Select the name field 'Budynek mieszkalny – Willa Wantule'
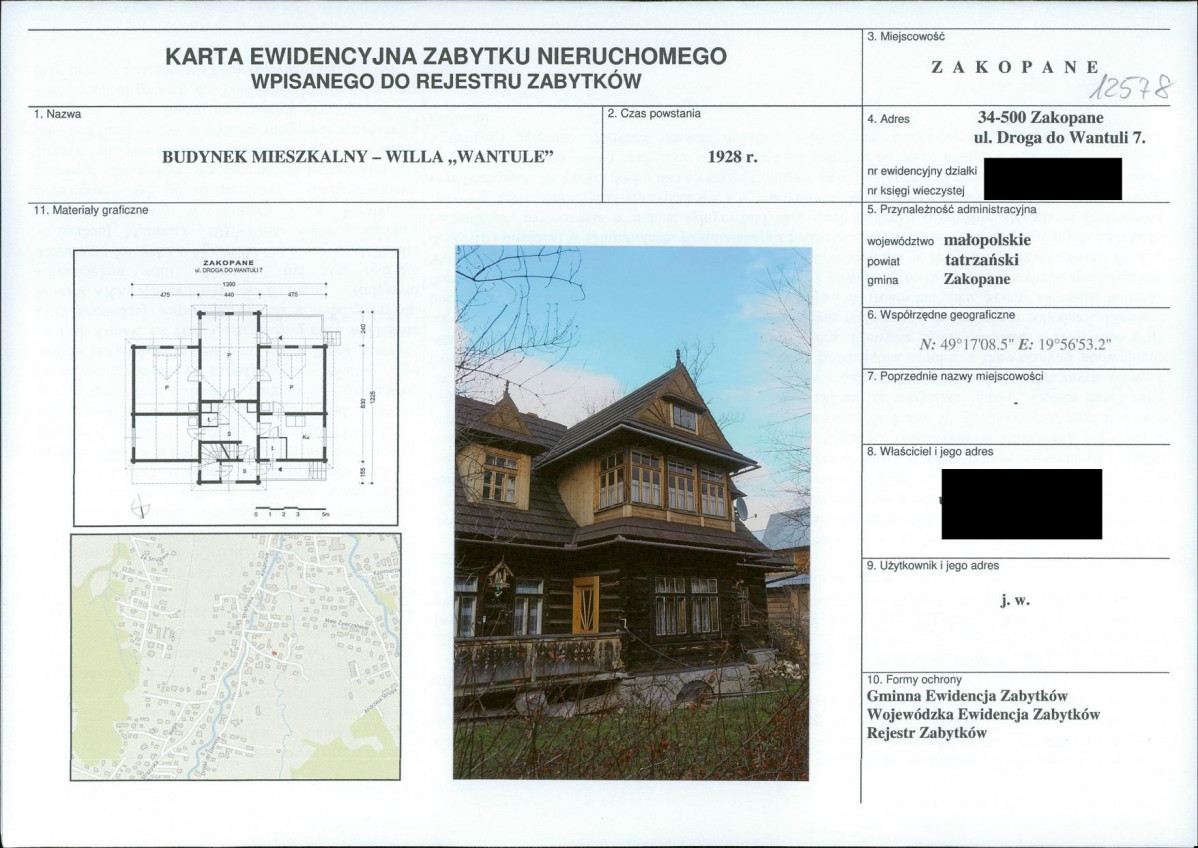Screen dimensions: 1198x848 click(x=358, y=157)
